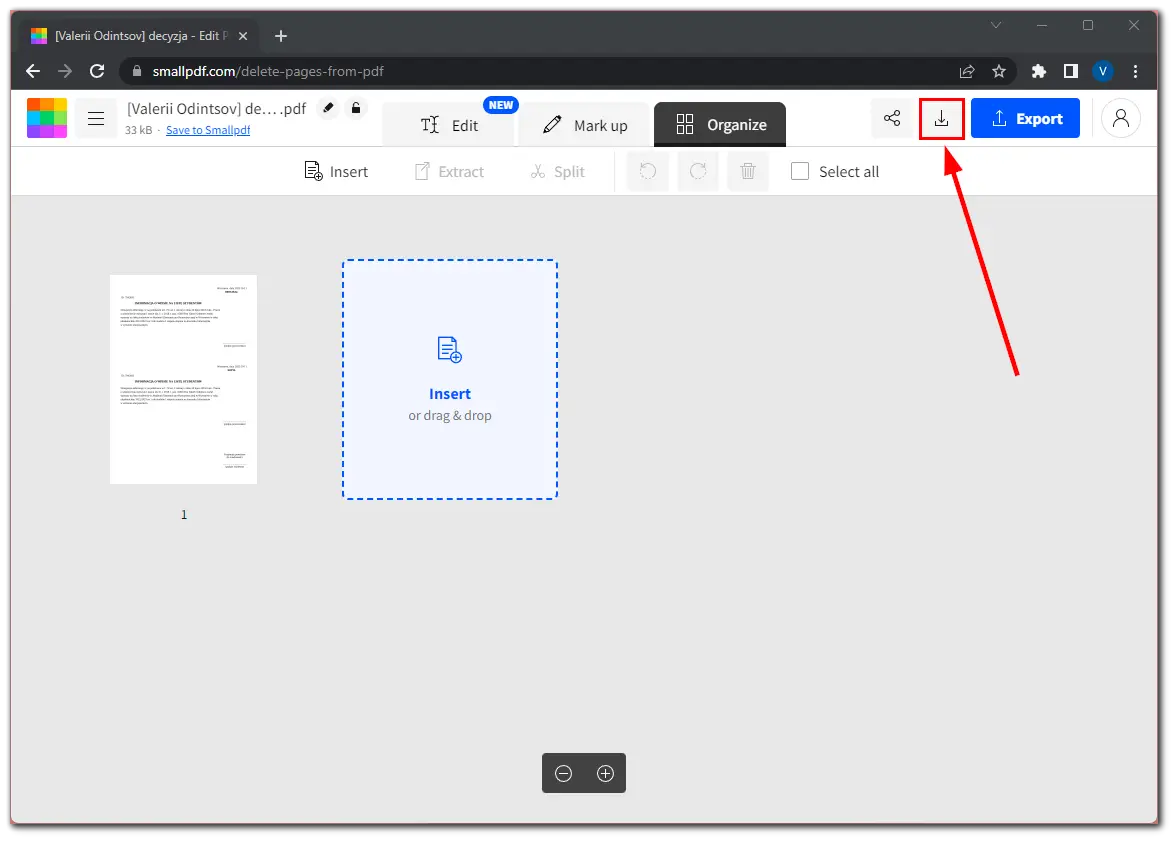Zoom out with the minus magnifier button

563,773
